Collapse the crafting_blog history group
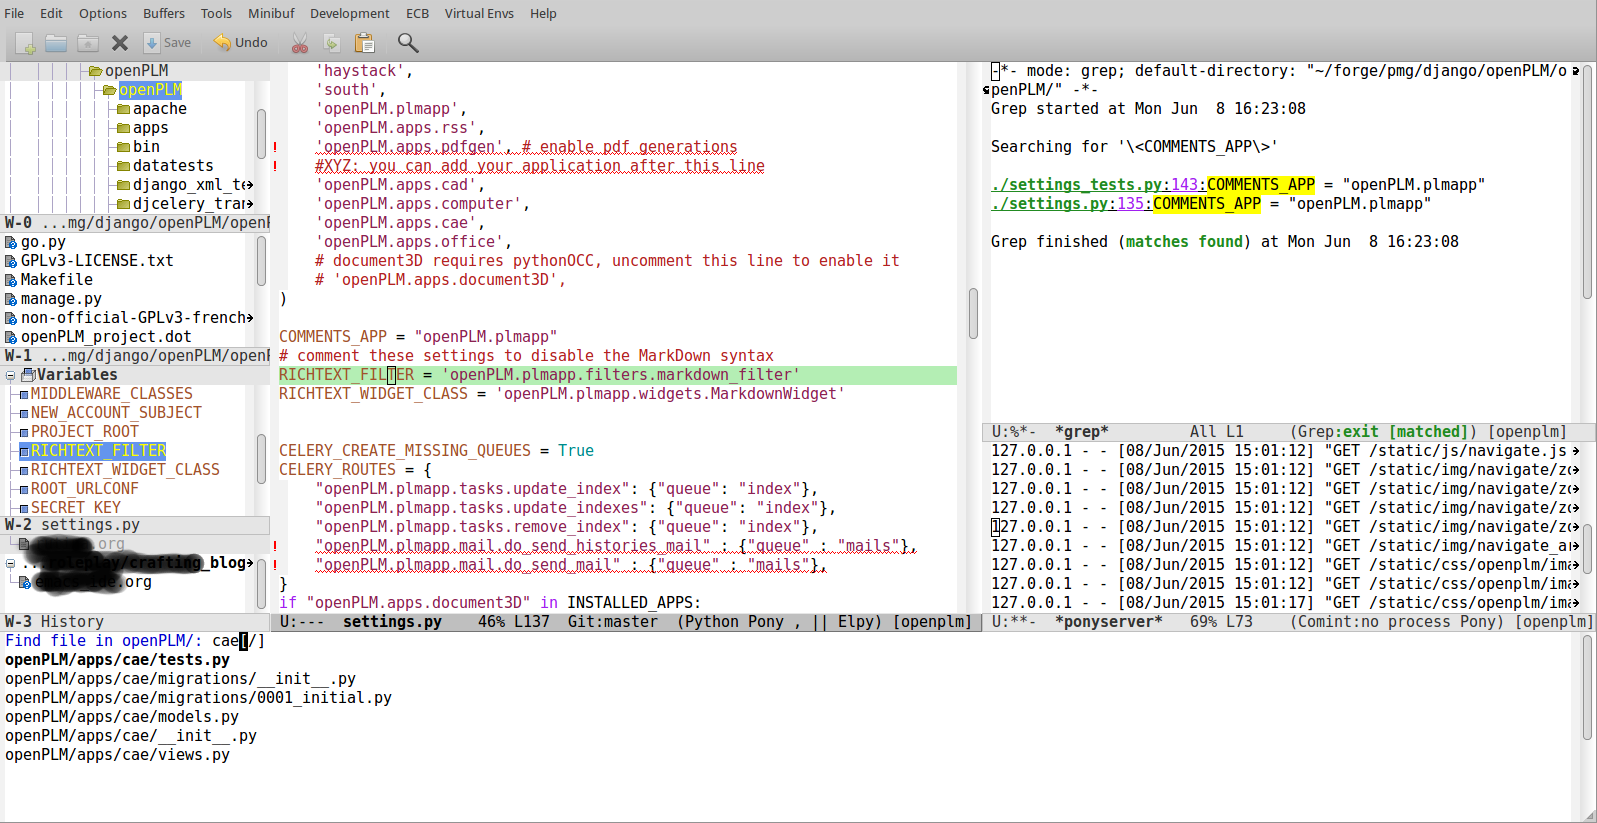The image size is (1597, 823). point(11,564)
